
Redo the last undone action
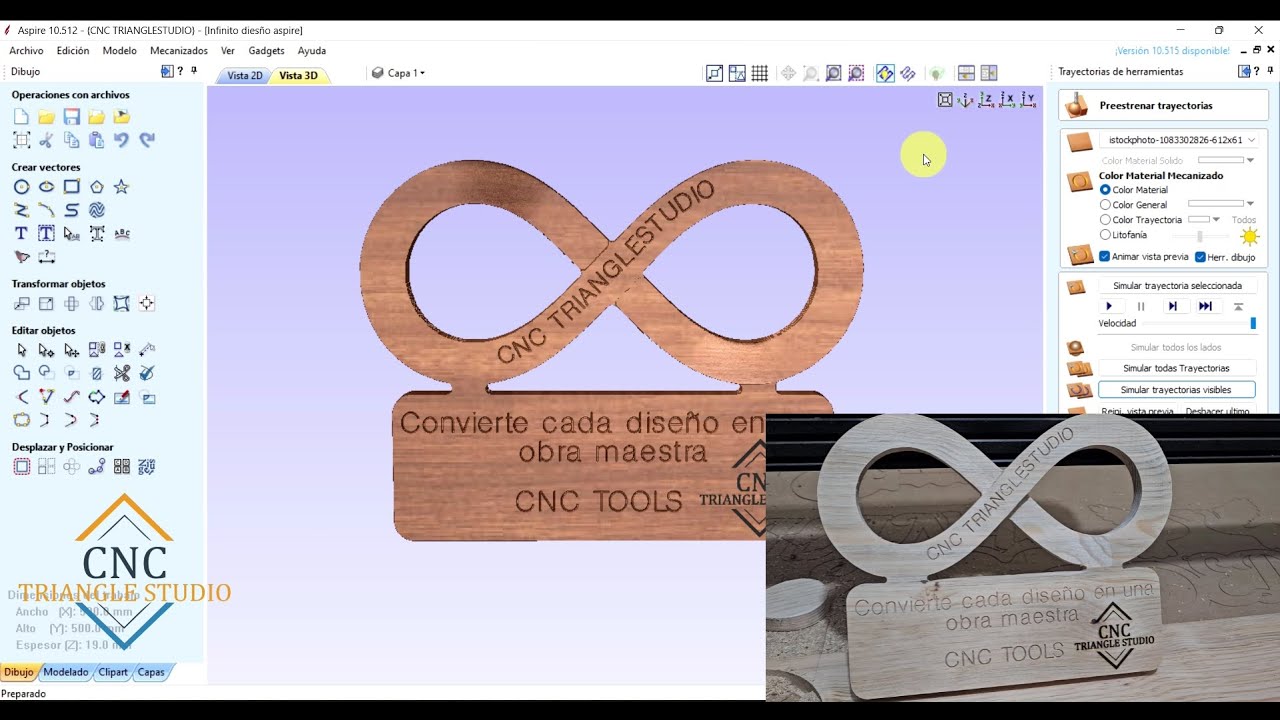tap(147, 140)
